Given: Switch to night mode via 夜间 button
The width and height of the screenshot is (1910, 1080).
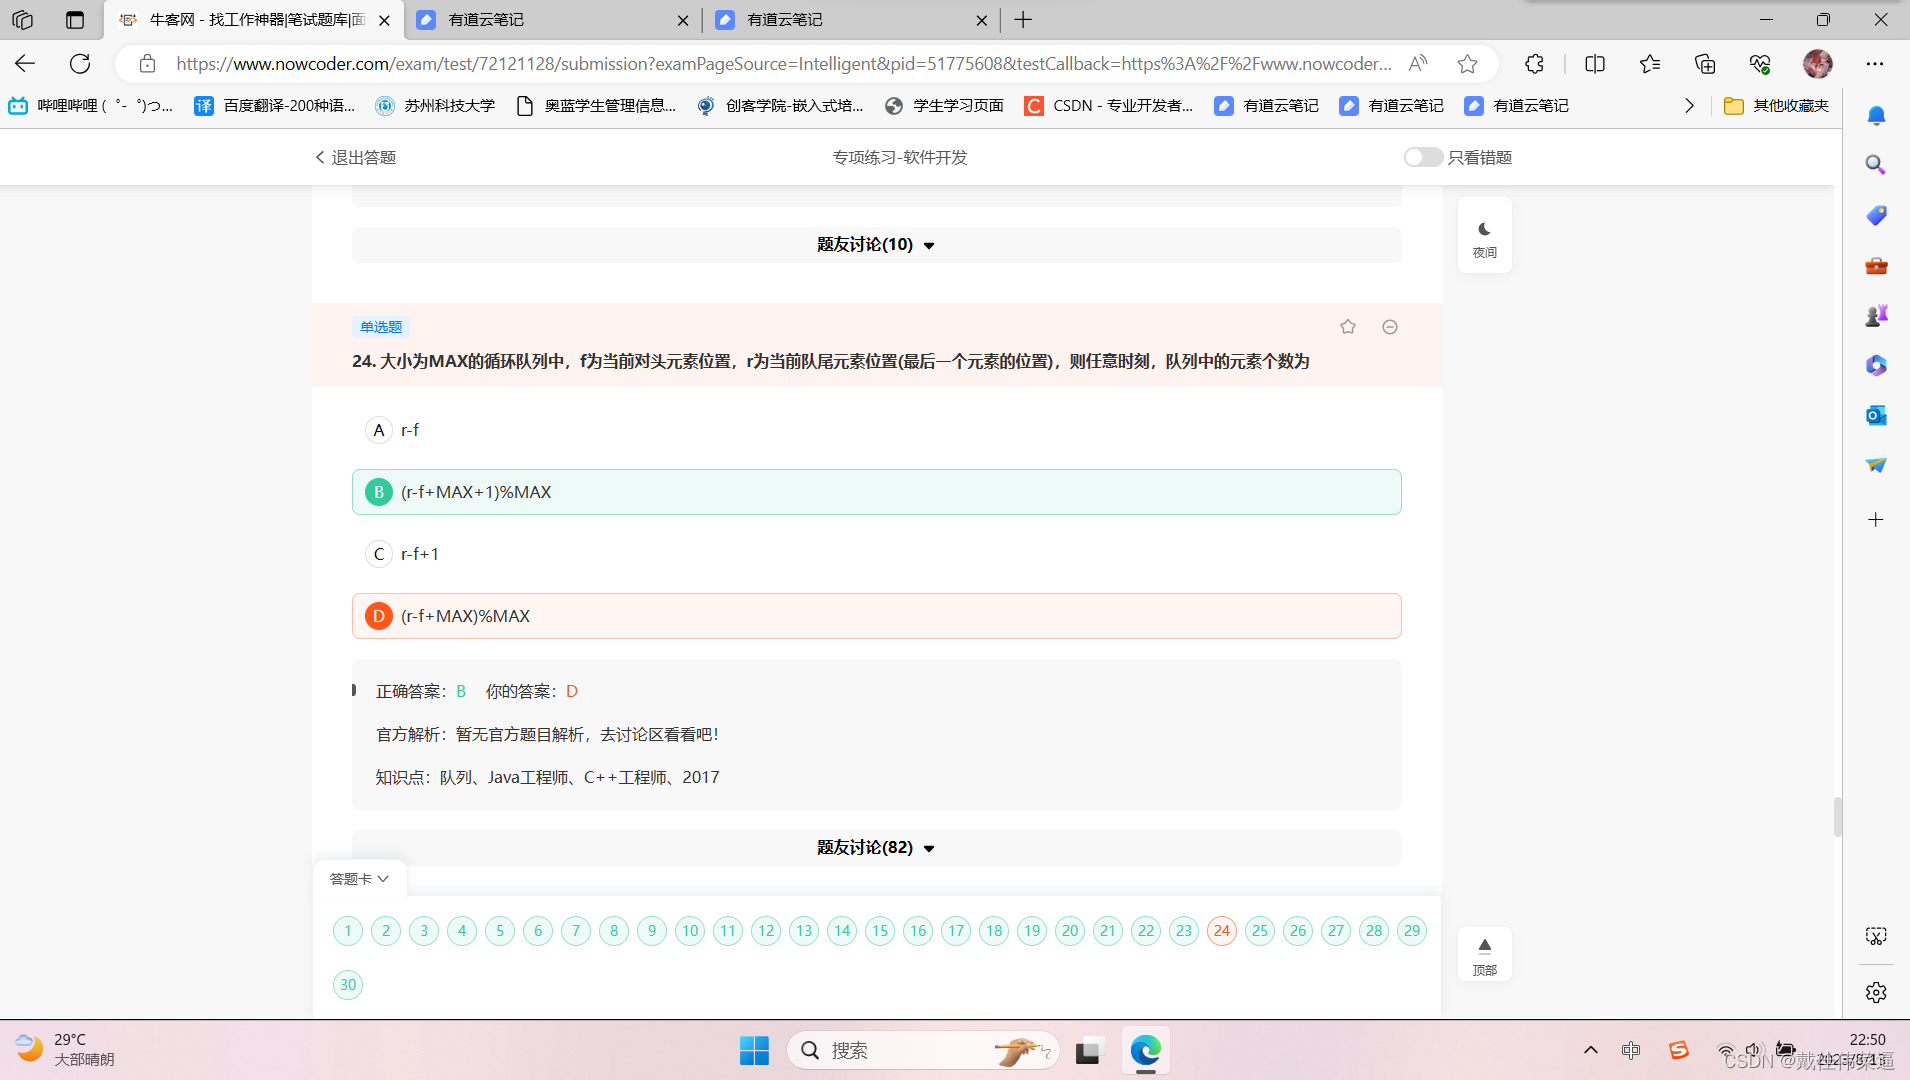Looking at the screenshot, I should tap(1484, 235).
